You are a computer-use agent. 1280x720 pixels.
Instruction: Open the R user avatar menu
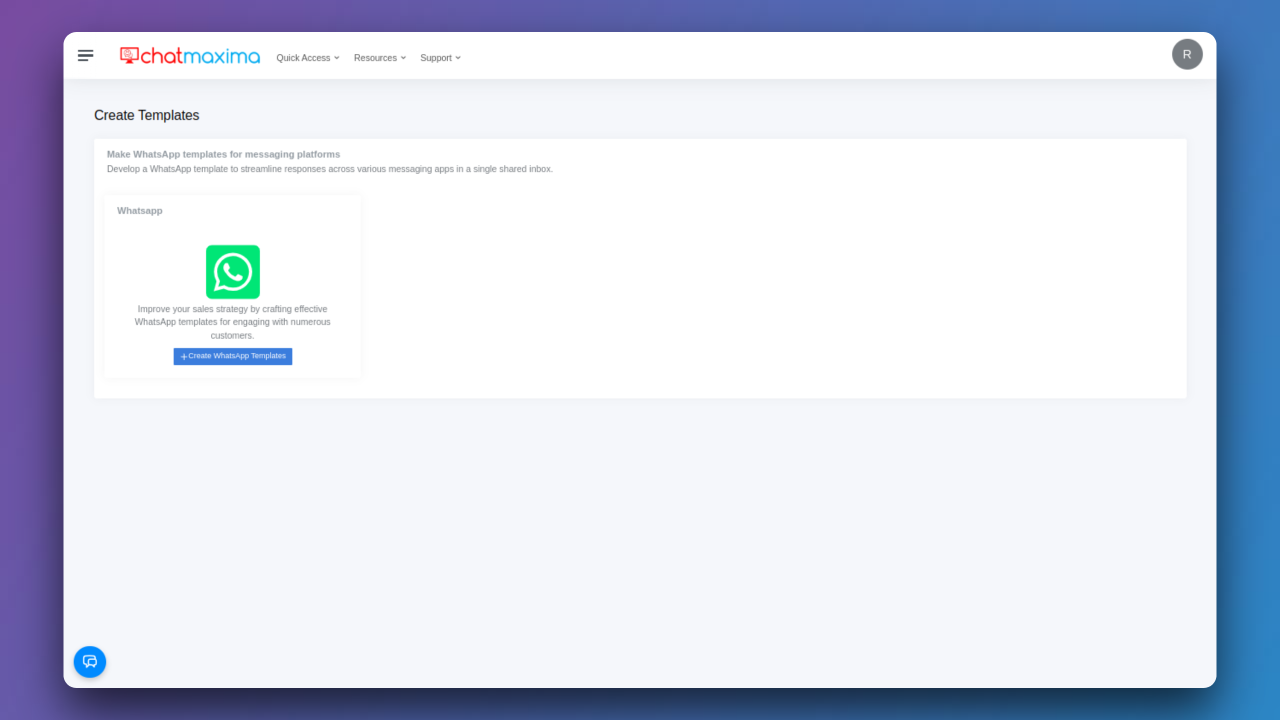pos(1187,54)
